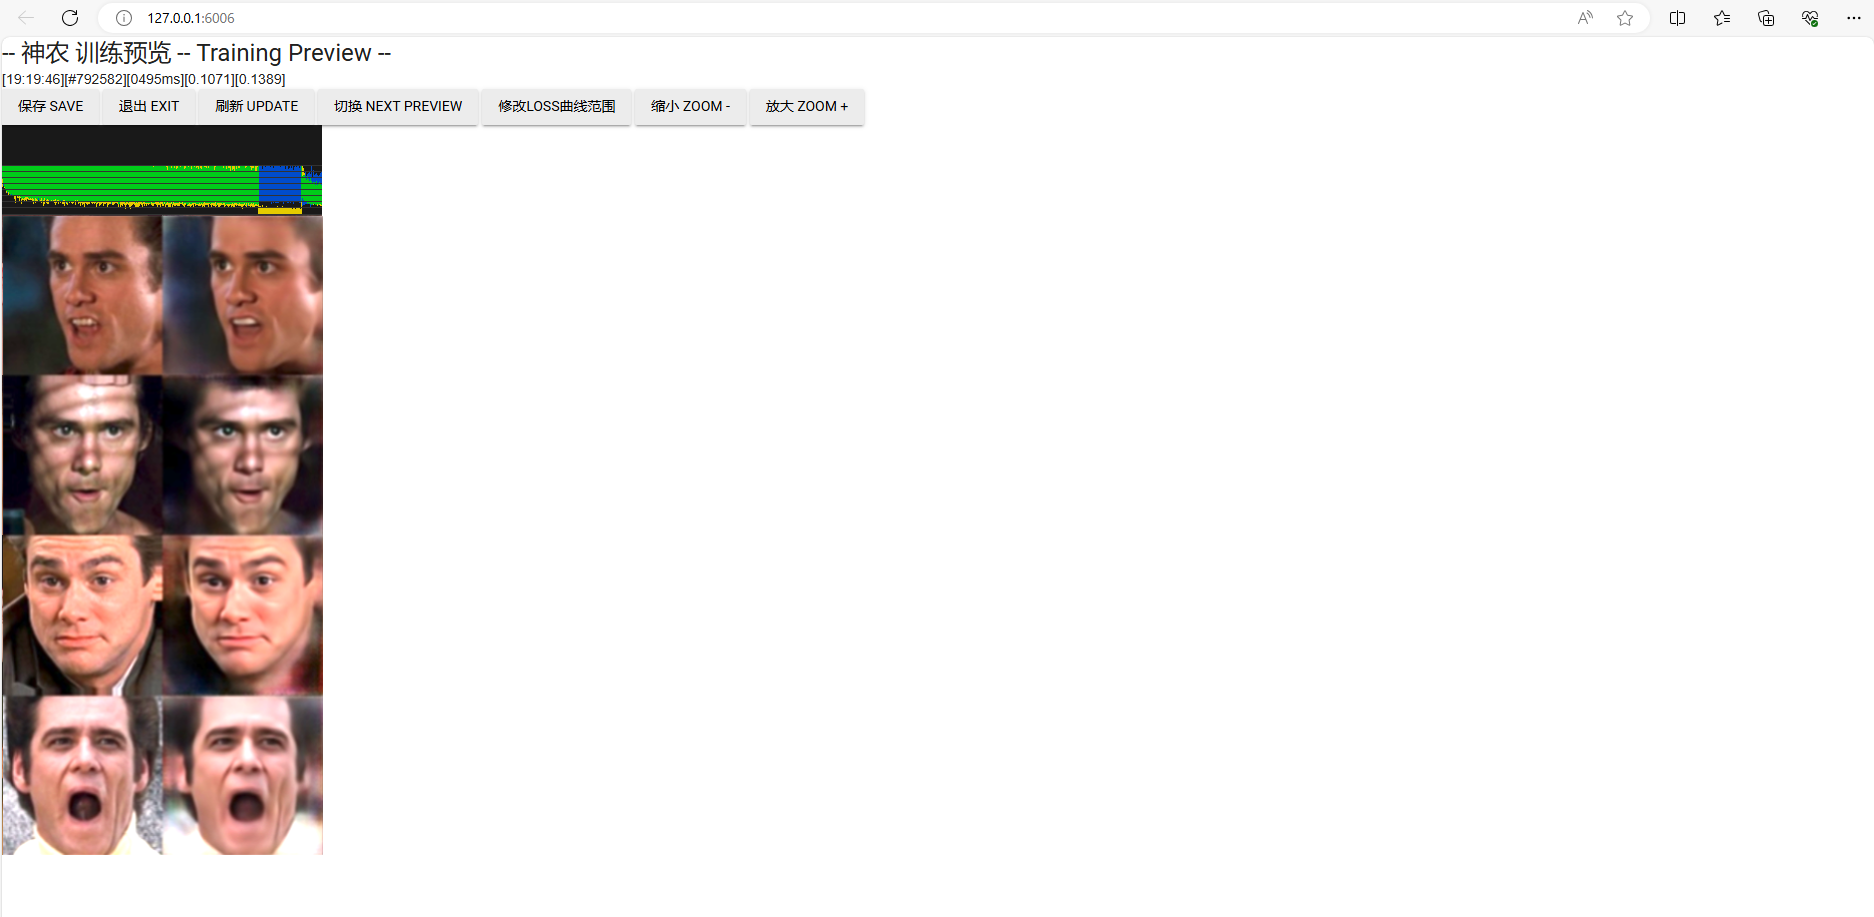The image size is (1874, 917).
Task: Add page to favorites star icon
Action: 1625,18
